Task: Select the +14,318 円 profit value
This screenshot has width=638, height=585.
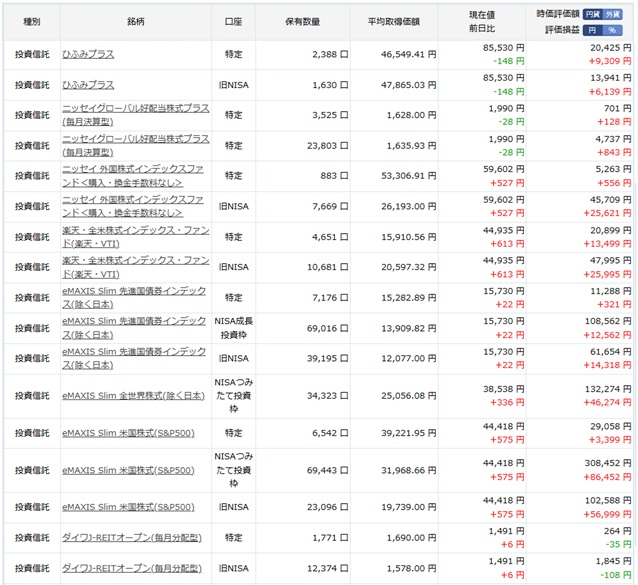Action: click(607, 365)
